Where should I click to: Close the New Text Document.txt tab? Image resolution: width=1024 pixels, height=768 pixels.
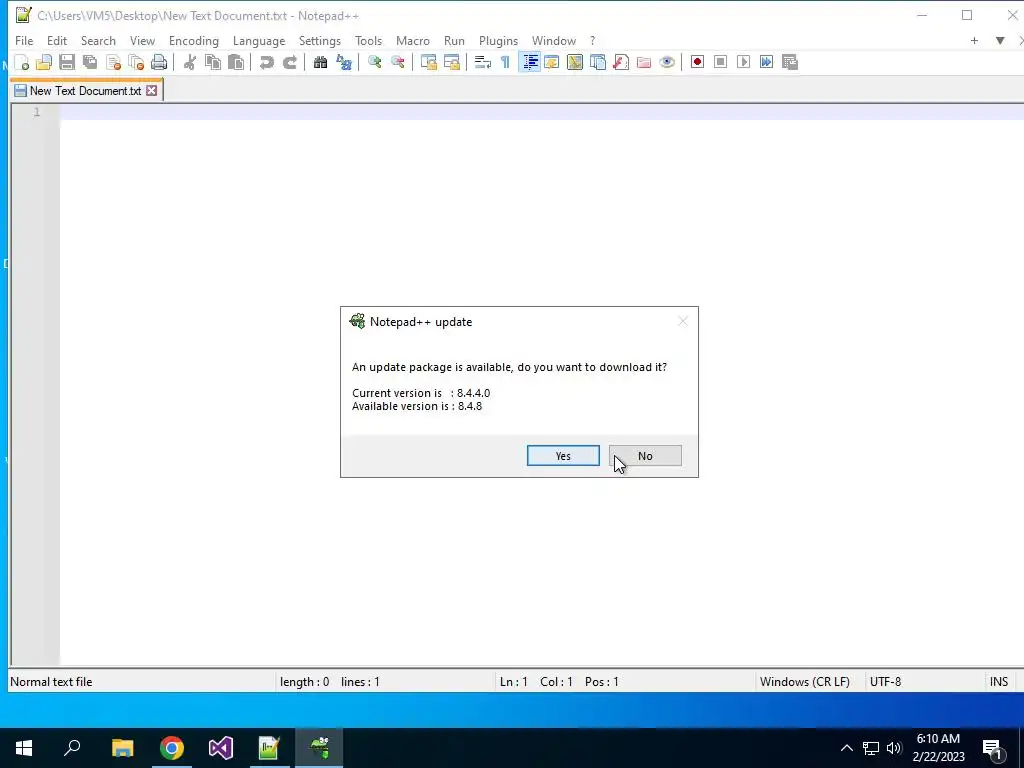(x=152, y=91)
